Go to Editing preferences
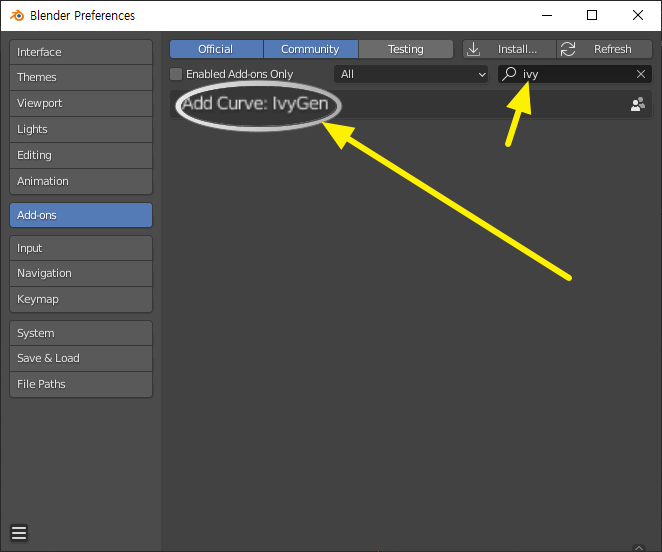Viewport: 662px width, 552px height. [81, 155]
